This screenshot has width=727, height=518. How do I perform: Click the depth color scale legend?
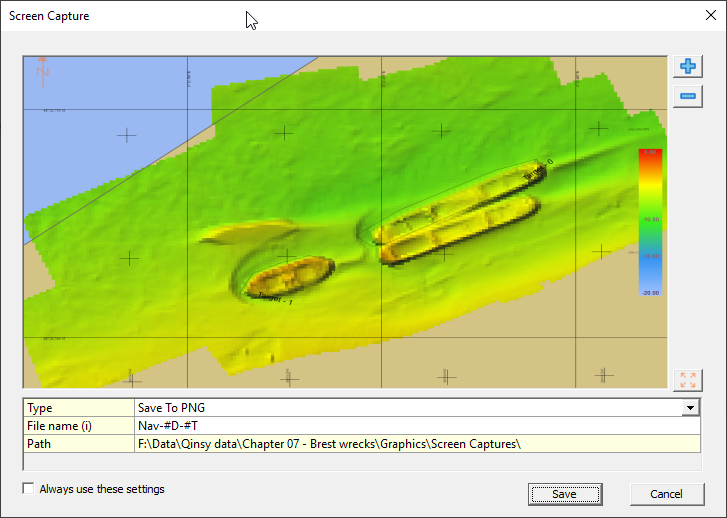click(650, 222)
